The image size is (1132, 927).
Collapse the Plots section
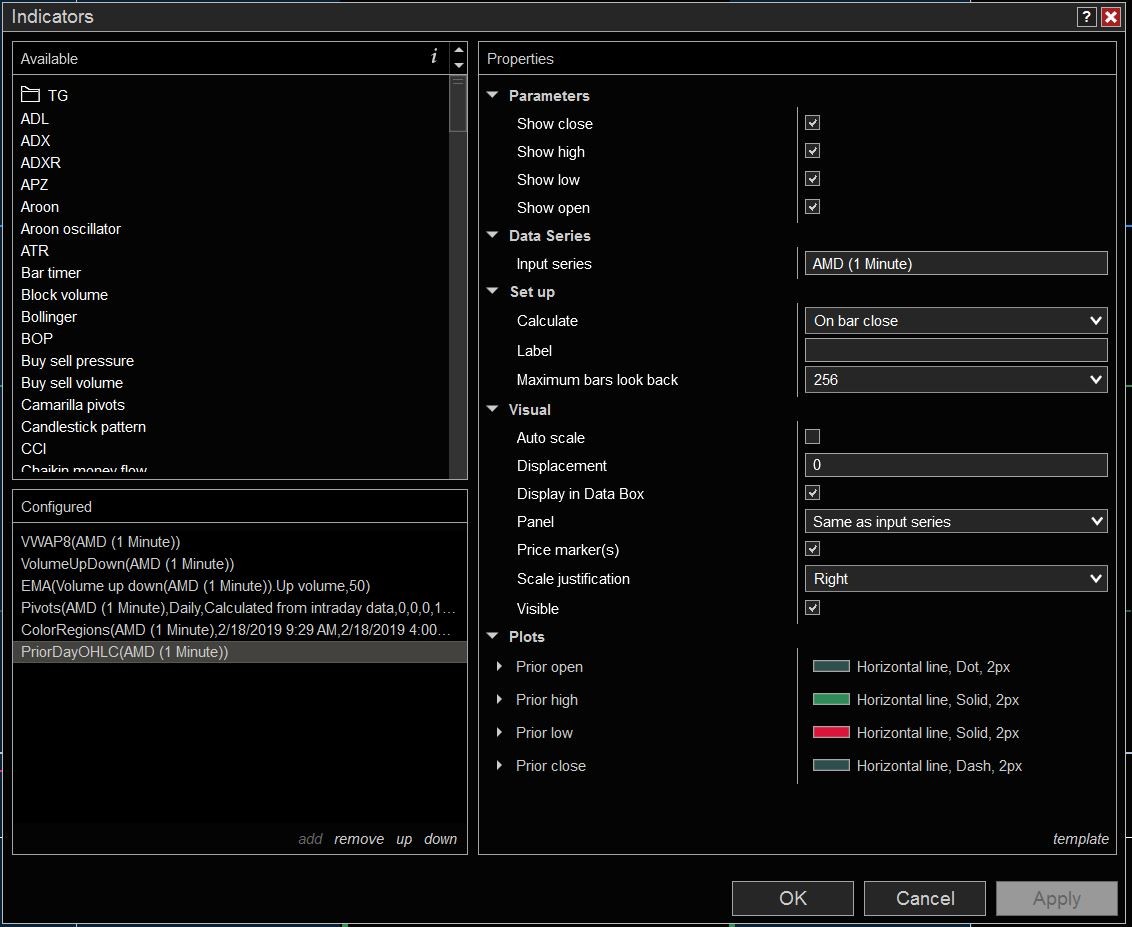pyautogui.click(x=493, y=636)
